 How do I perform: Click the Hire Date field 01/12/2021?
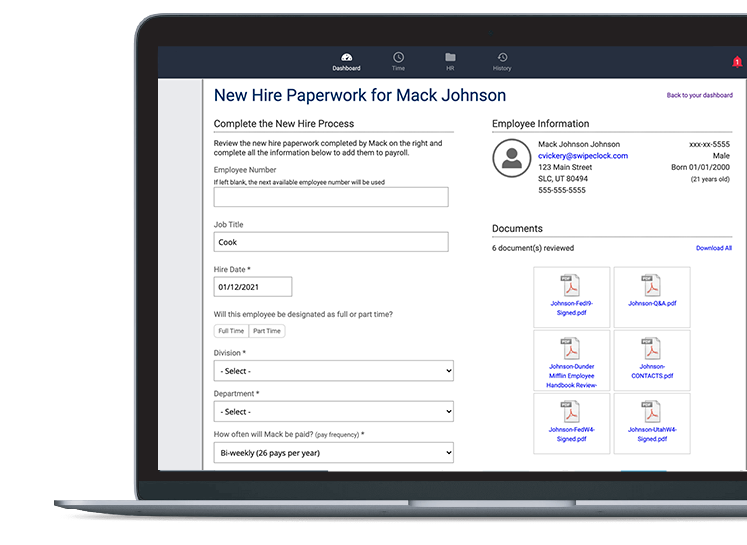pos(253,287)
